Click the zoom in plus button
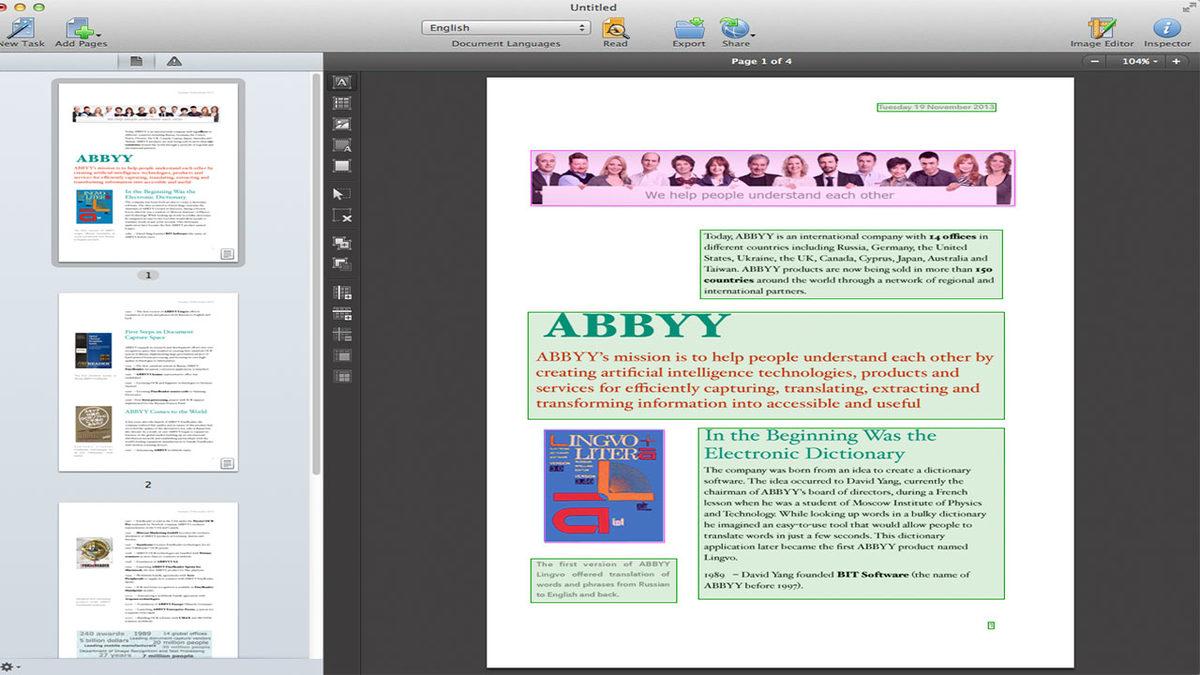Viewport: 1200px width, 675px height. pos(1176,62)
